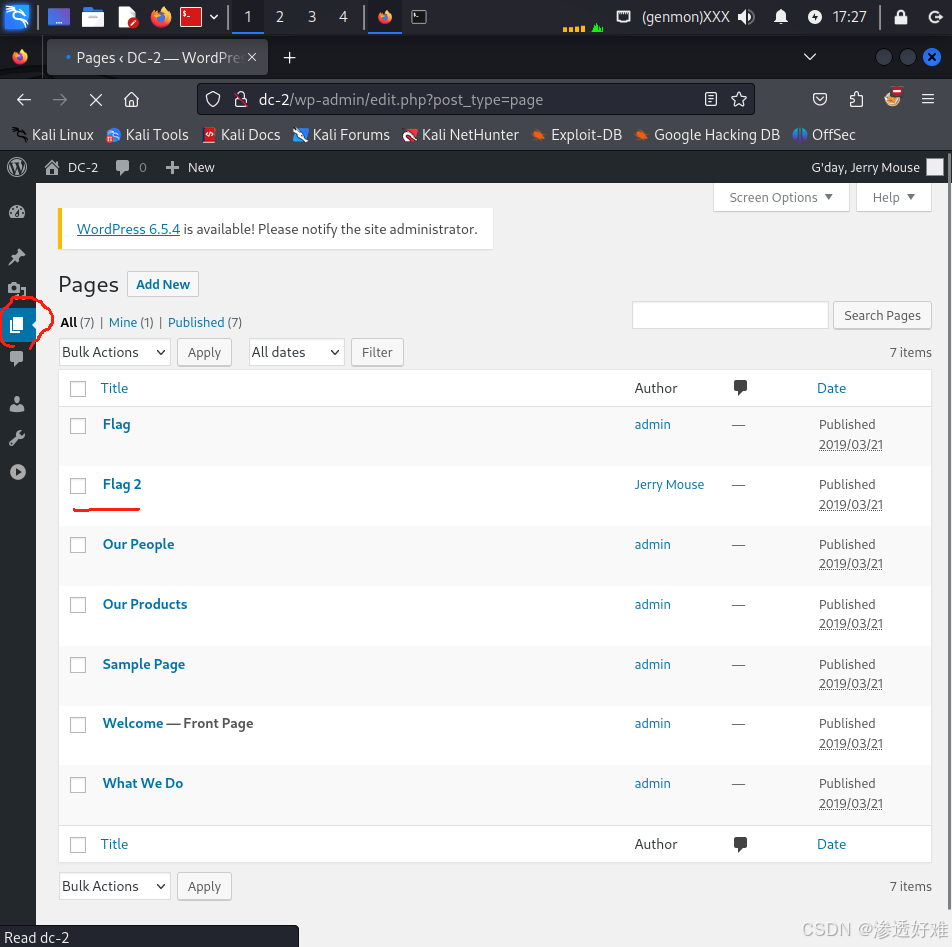Open Media icon in the sidebar
Screen dimensions: 952x947
point(17,289)
